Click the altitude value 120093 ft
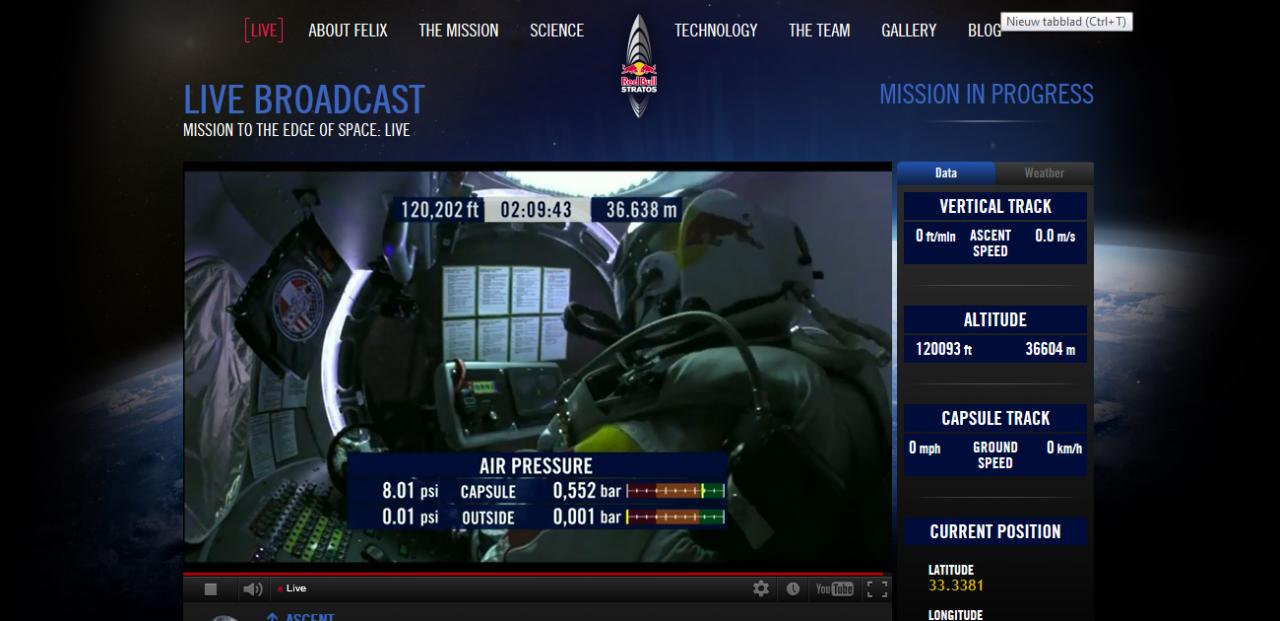Image resolution: width=1280 pixels, height=621 pixels. tap(944, 350)
